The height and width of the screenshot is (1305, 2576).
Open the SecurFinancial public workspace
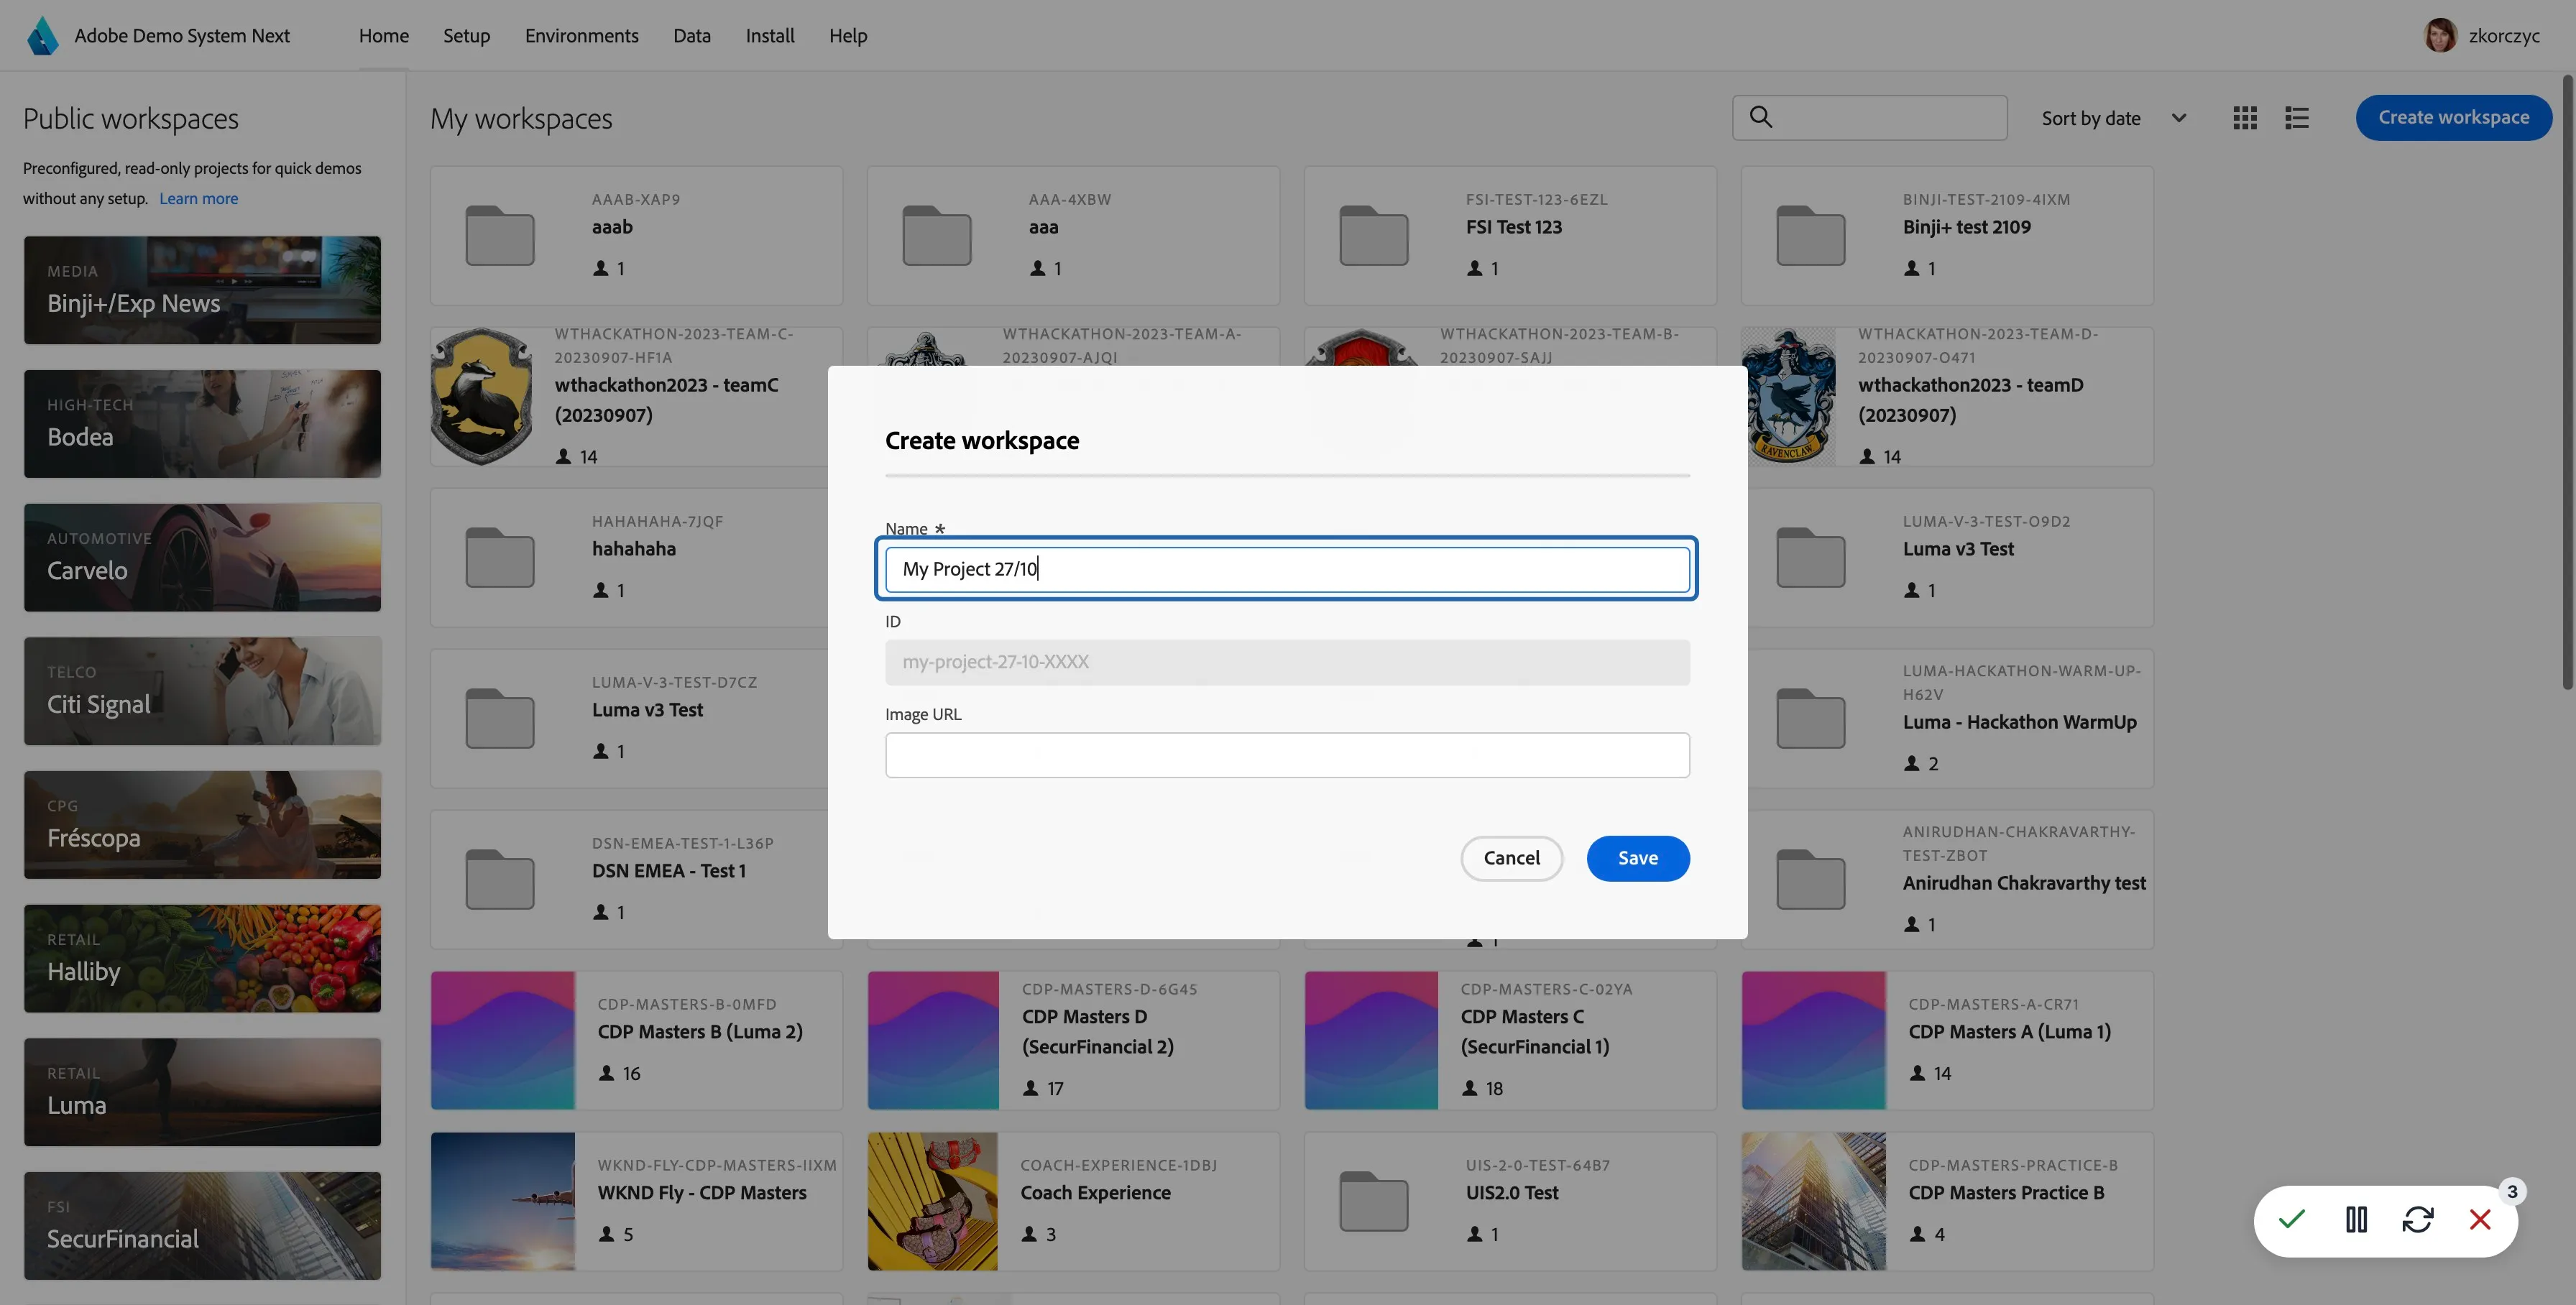tap(203, 1226)
